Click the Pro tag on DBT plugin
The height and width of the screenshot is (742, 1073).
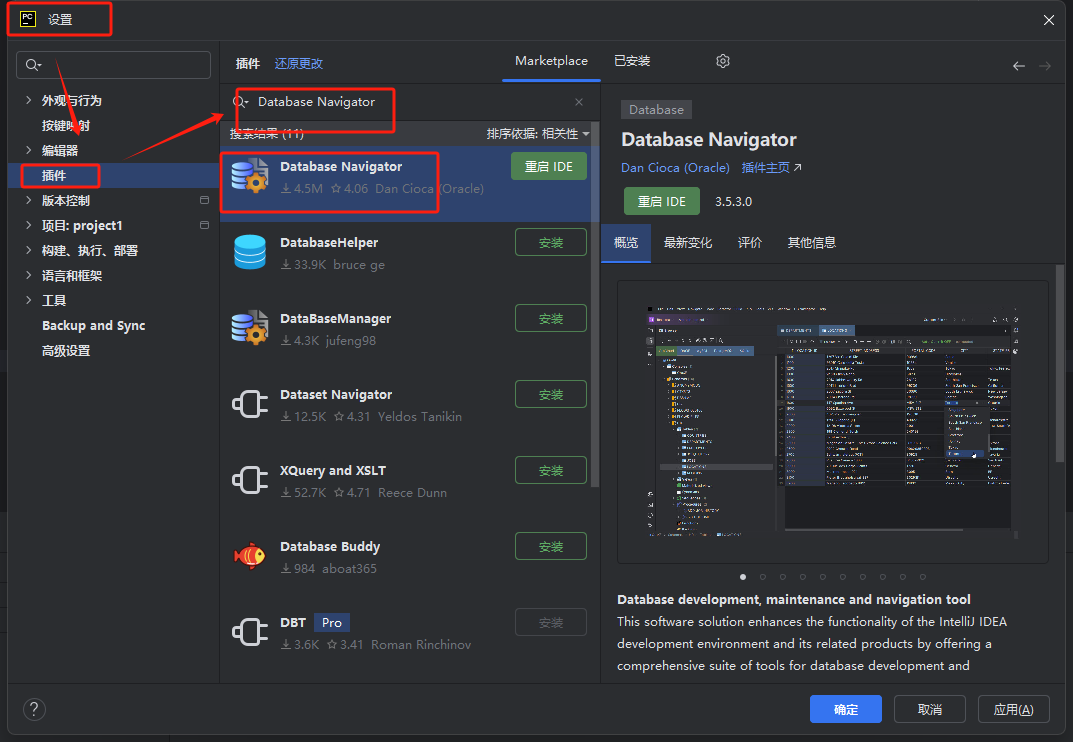(x=332, y=622)
